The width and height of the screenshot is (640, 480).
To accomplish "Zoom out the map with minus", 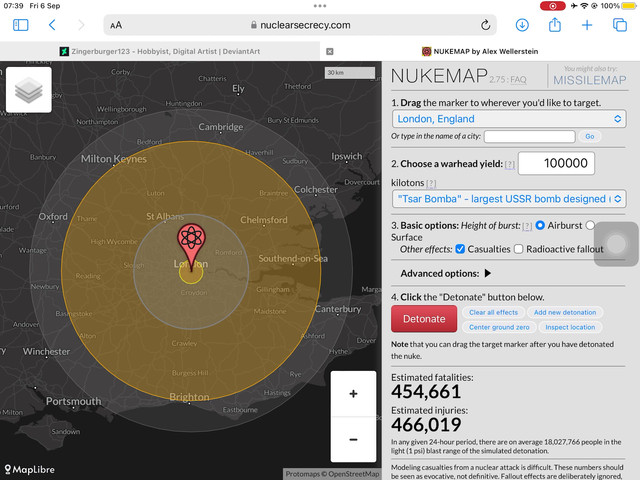I will click(353, 440).
